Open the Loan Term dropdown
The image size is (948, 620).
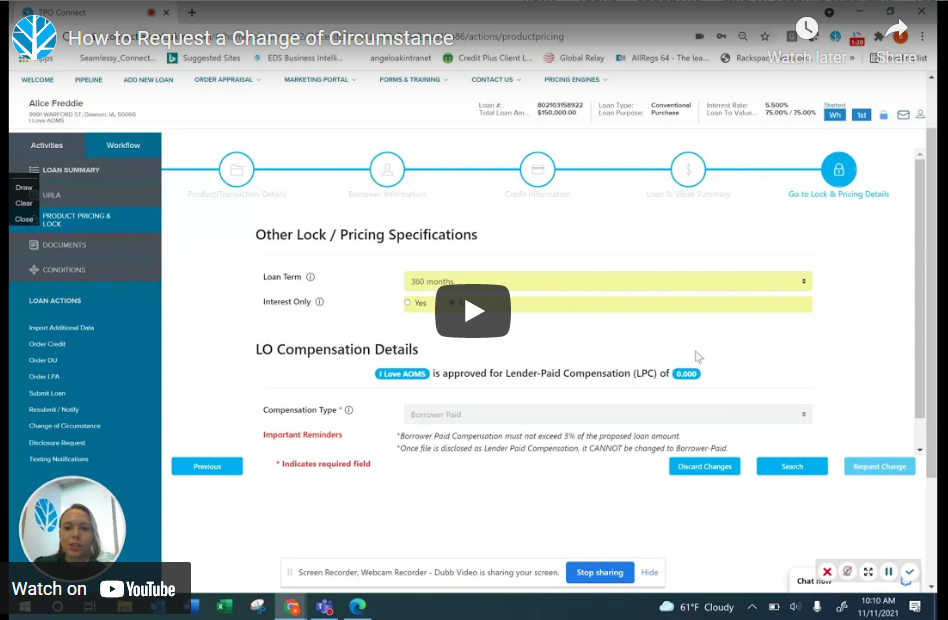[x=608, y=281]
